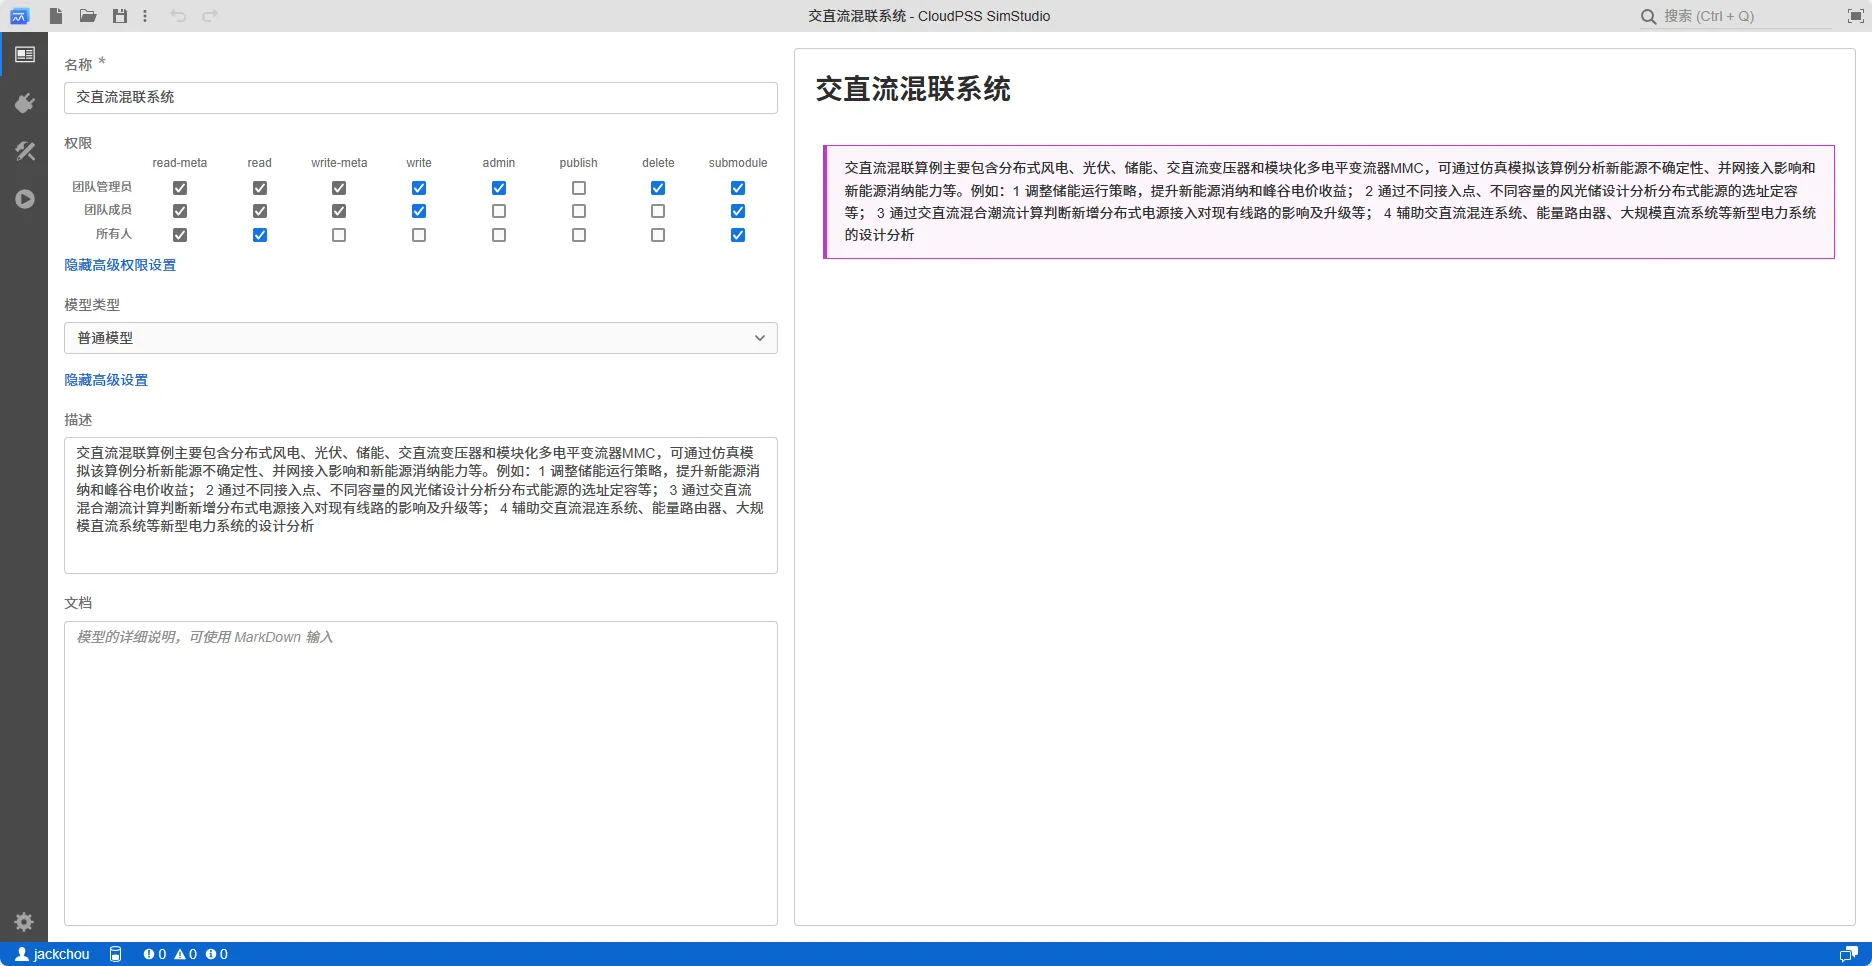Click the 名称 input field
The height and width of the screenshot is (966, 1872).
click(x=421, y=98)
